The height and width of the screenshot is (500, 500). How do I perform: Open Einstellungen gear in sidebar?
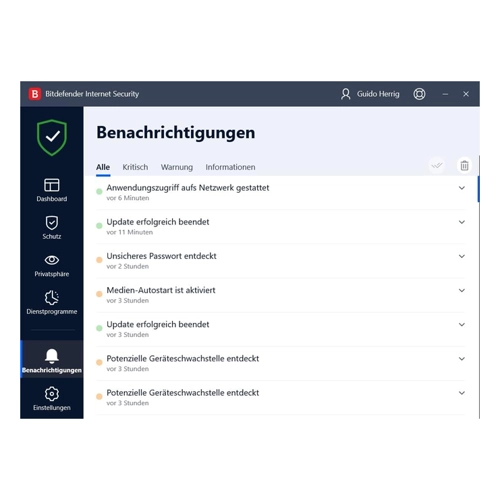click(x=52, y=398)
